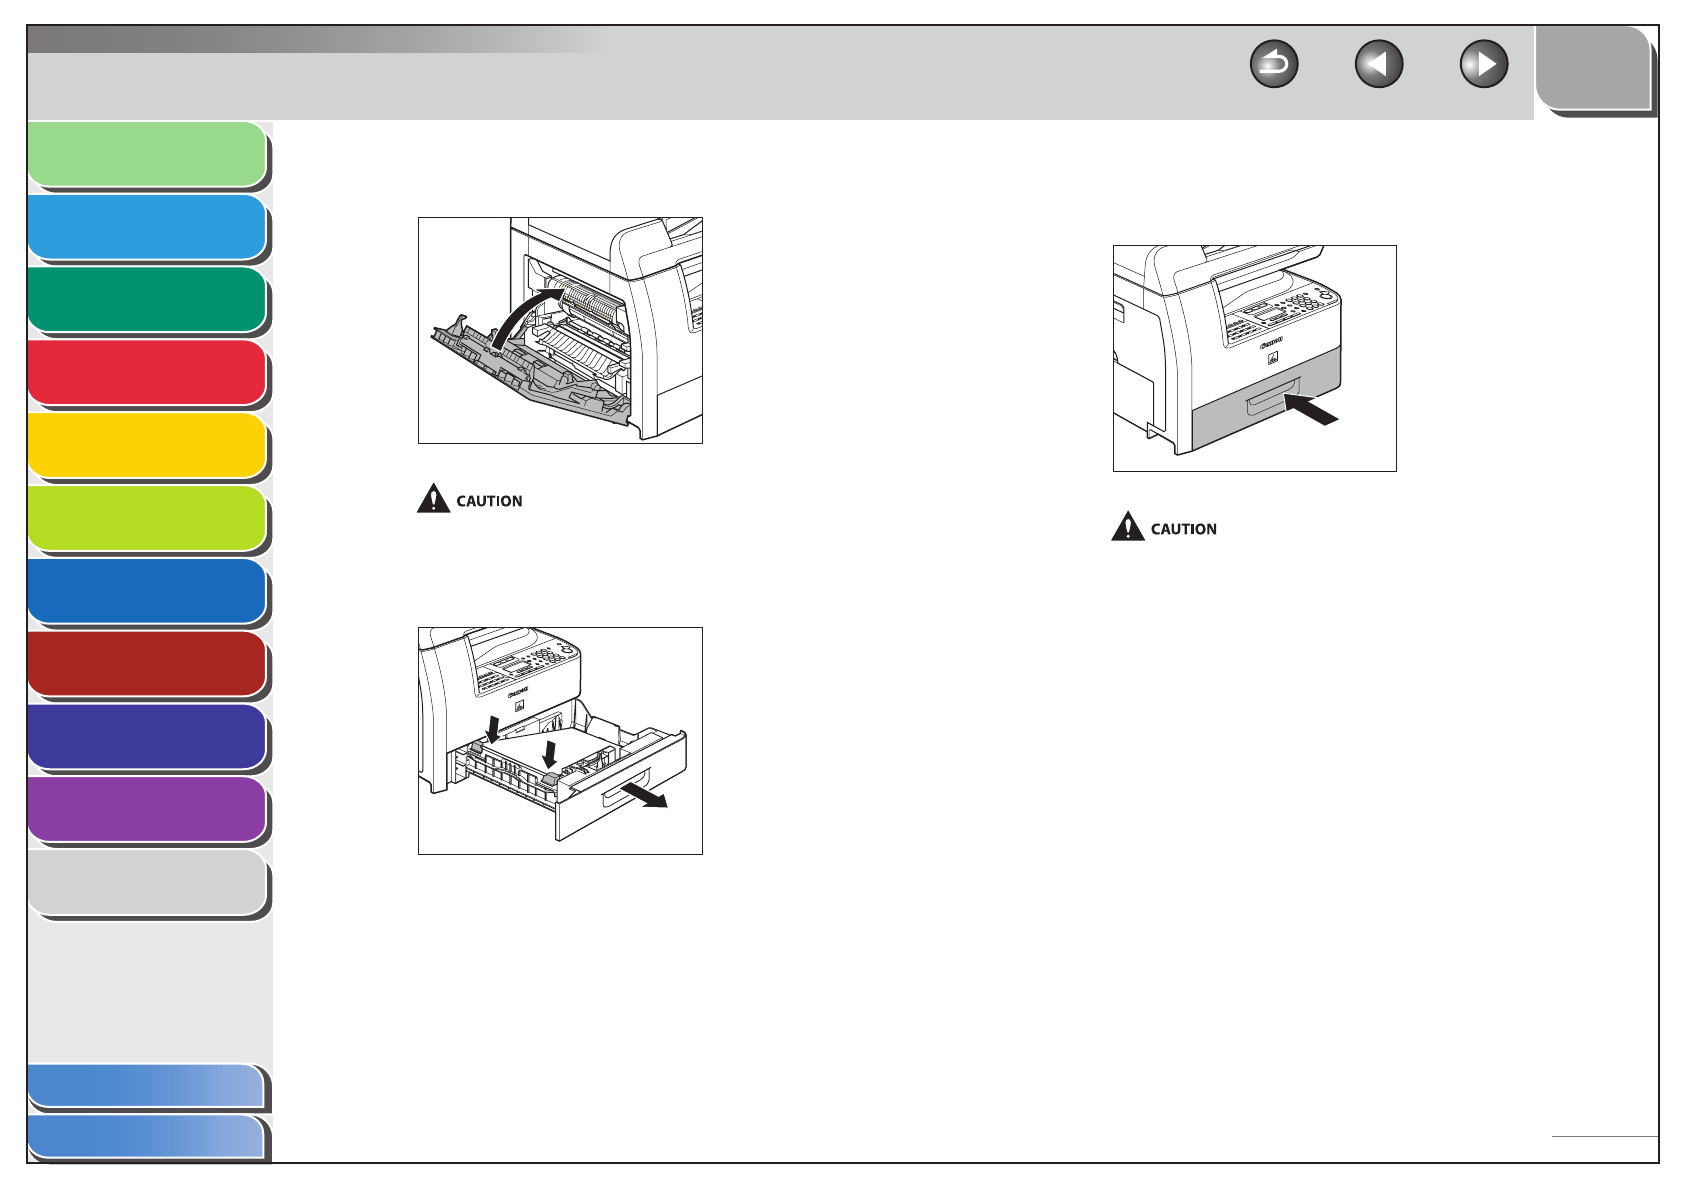Go to next page with right arrow

pos(1483,65)
